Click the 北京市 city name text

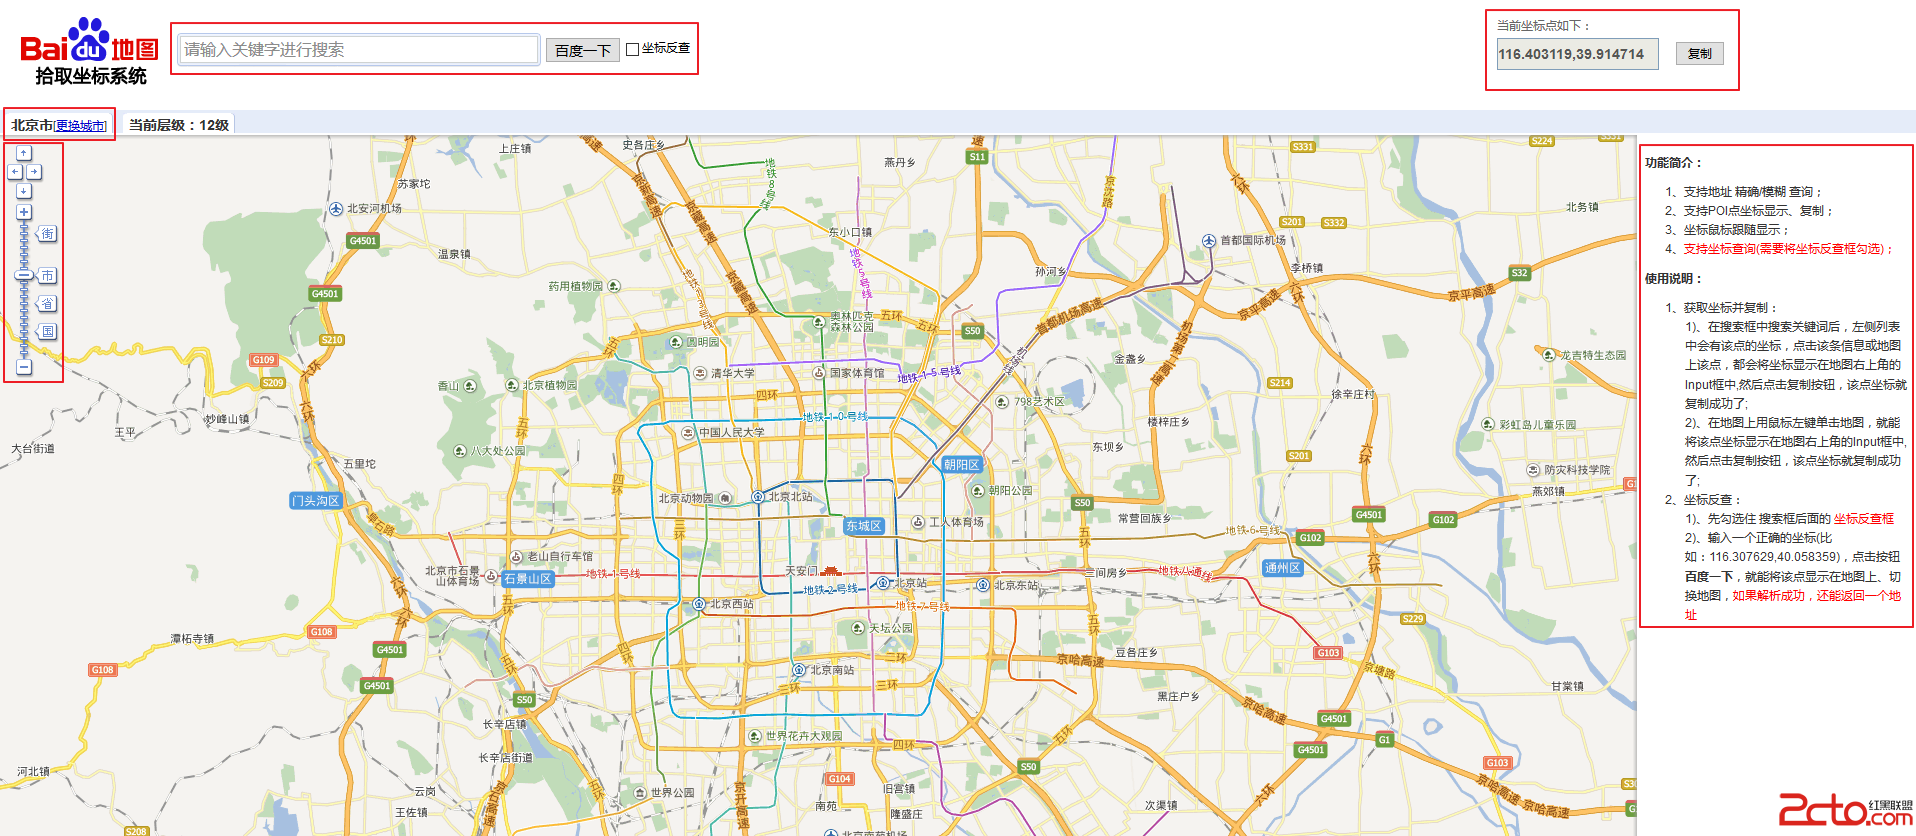(x=32, y=125)
